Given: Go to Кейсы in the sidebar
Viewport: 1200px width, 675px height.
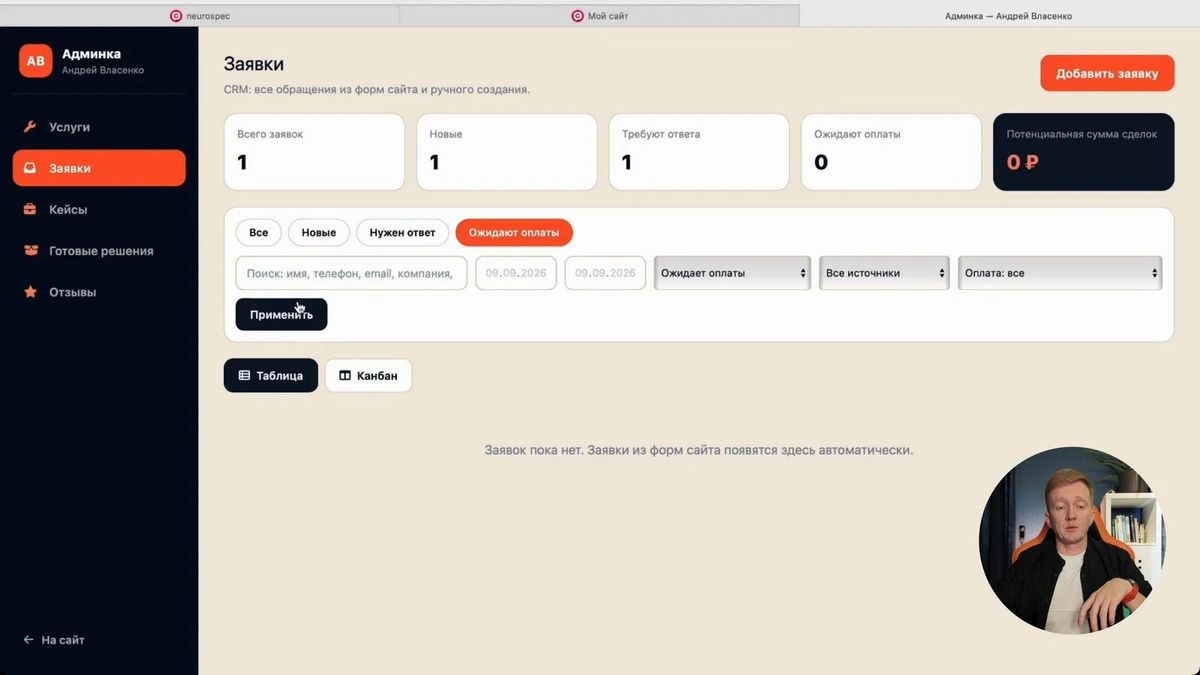Looking at the screenshot, I should click(x=99, y=210).
